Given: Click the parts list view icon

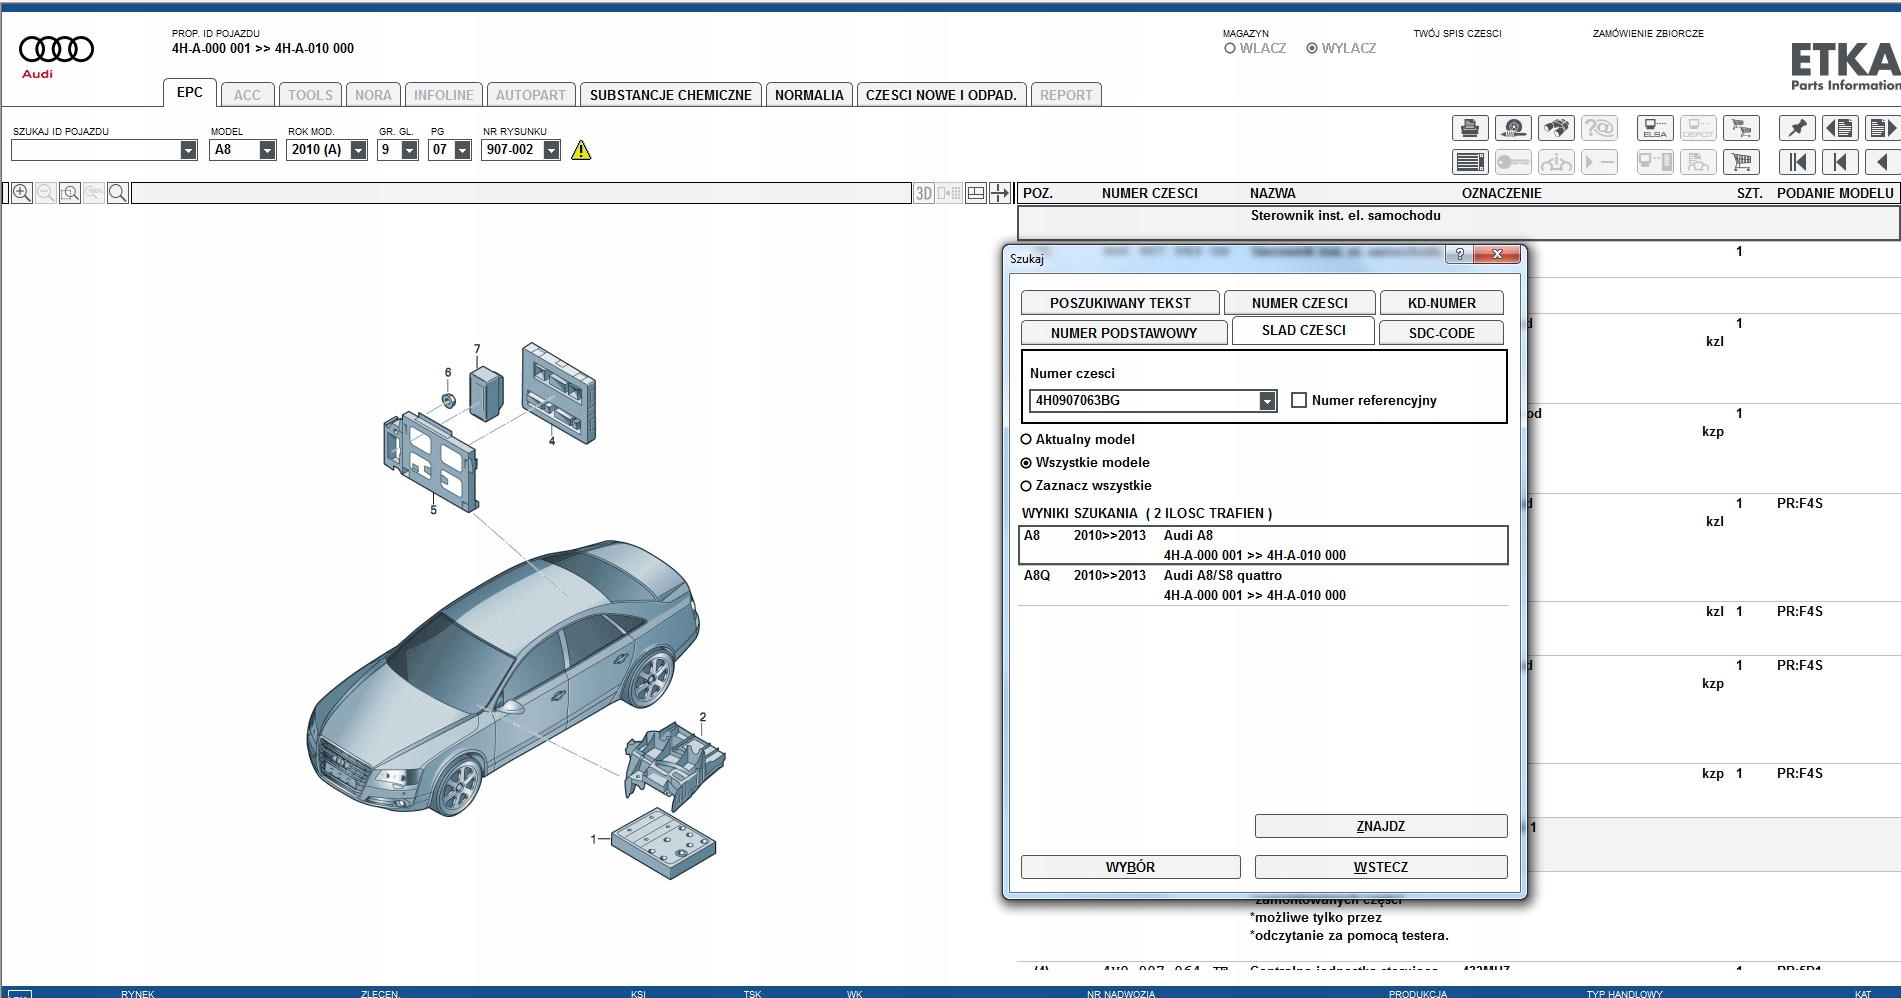Looking at the screenshot, I should point(1470,162).
